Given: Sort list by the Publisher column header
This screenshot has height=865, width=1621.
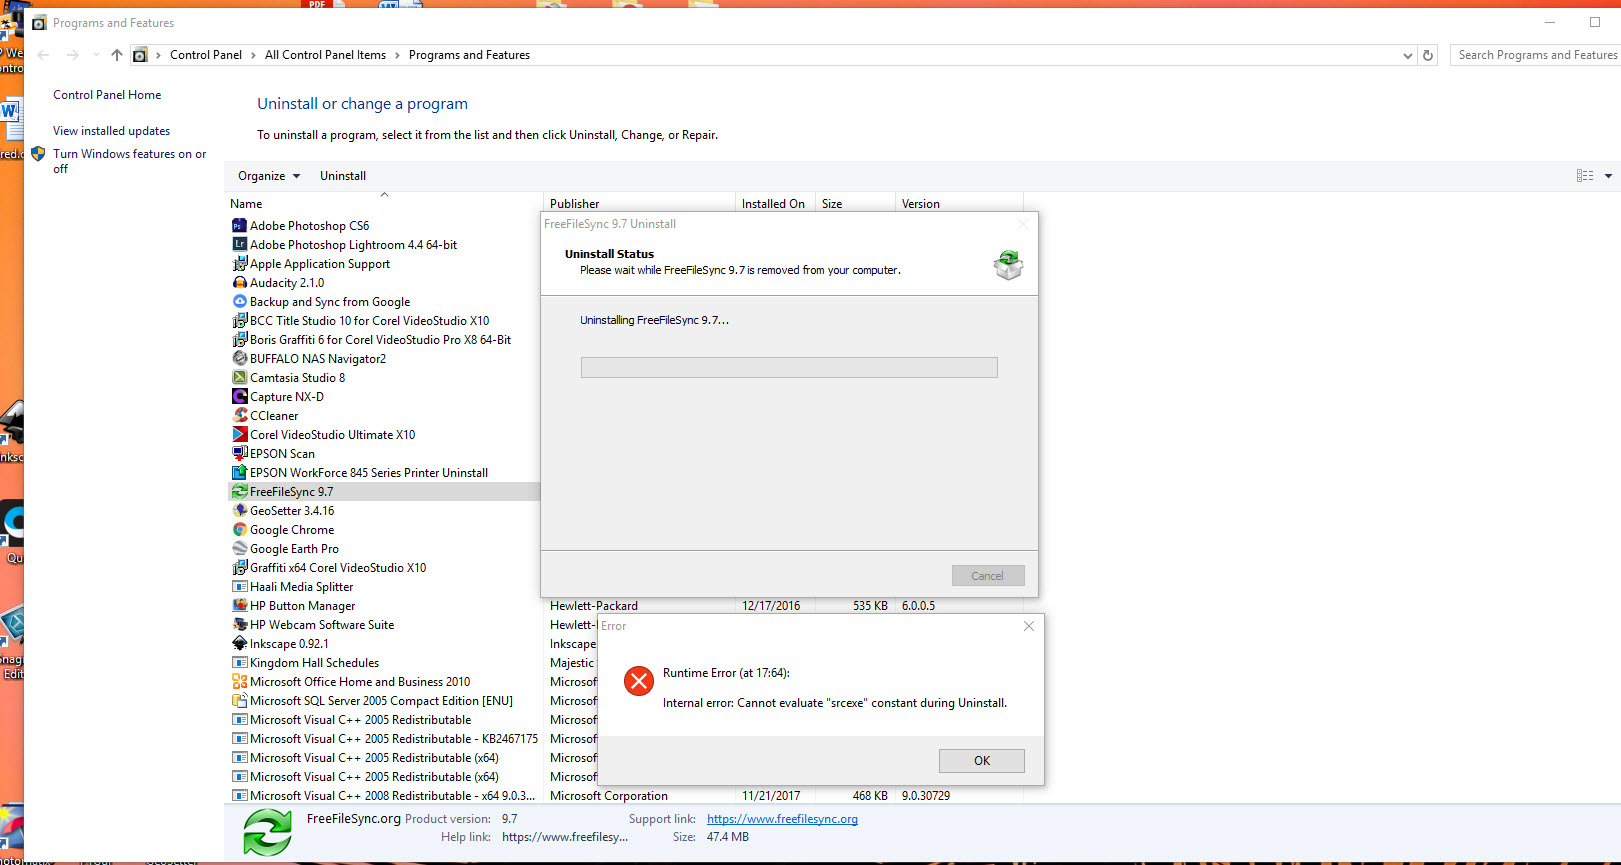Looking at the screenshot, I should point(640,203).
